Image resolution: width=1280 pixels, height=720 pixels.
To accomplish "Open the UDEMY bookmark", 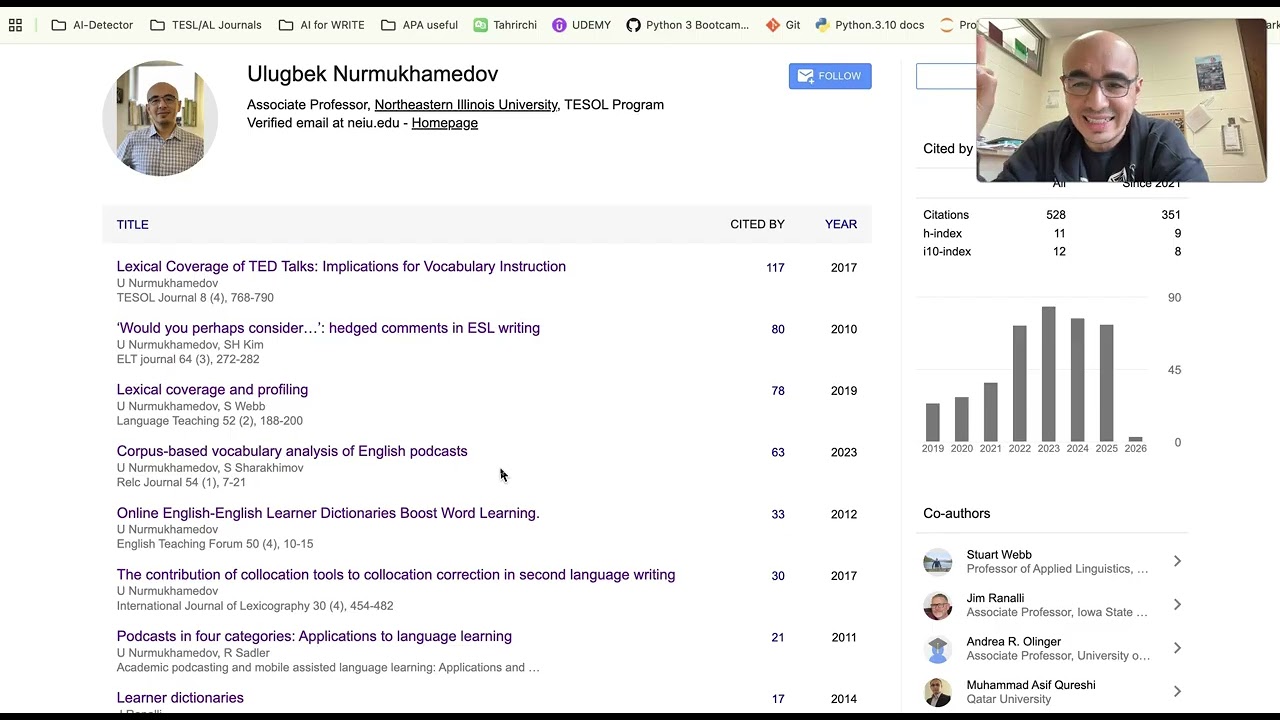I will click(581, 25).
